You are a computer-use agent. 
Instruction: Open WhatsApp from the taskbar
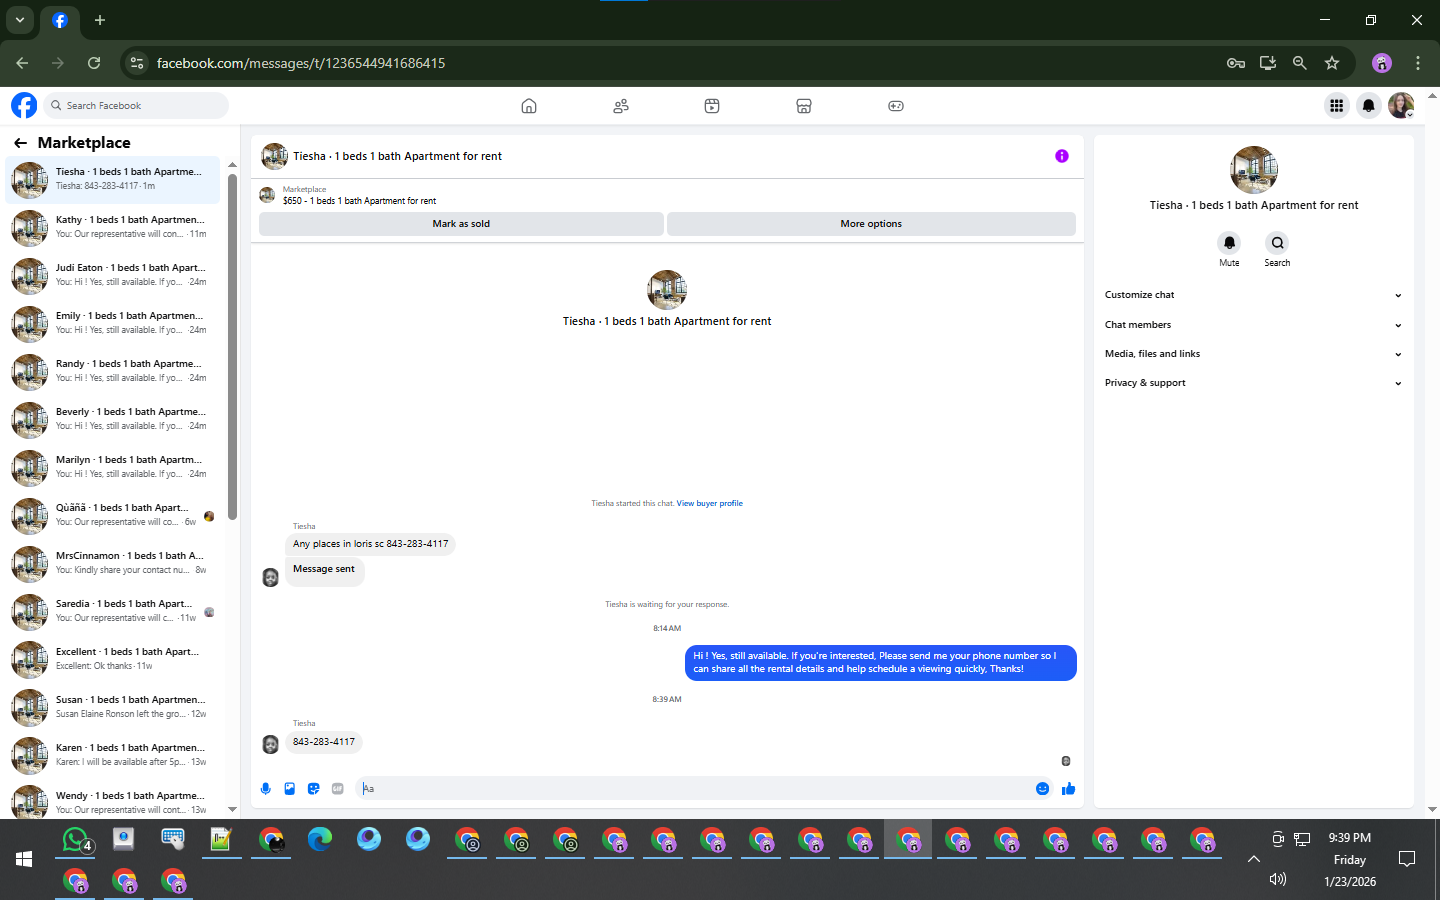click(76, 840)
